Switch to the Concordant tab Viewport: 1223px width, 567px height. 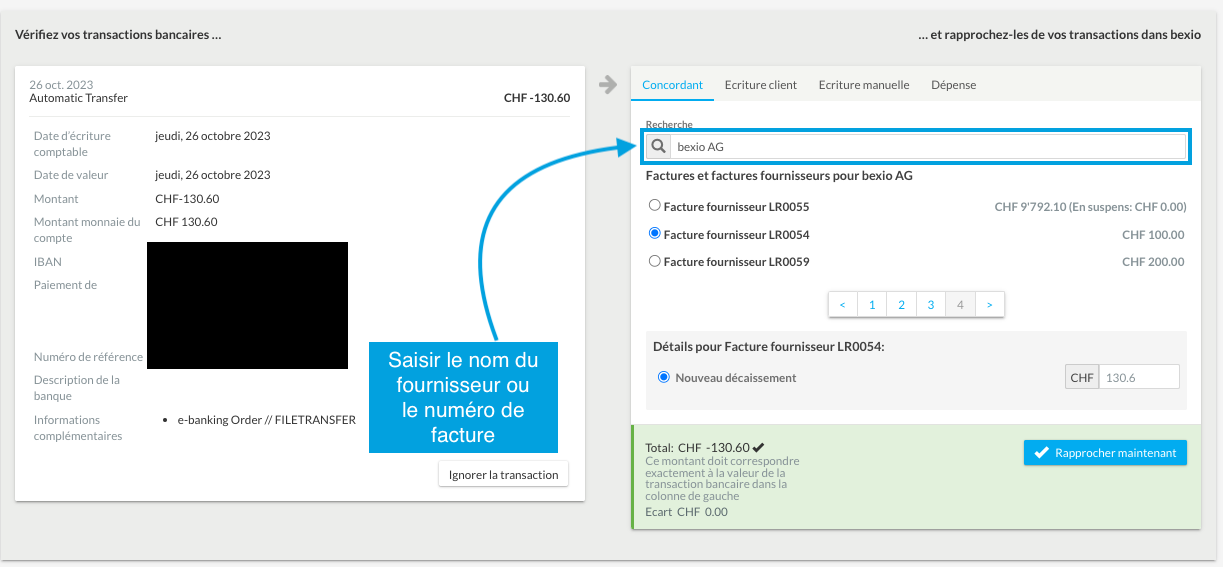point(672,85)
